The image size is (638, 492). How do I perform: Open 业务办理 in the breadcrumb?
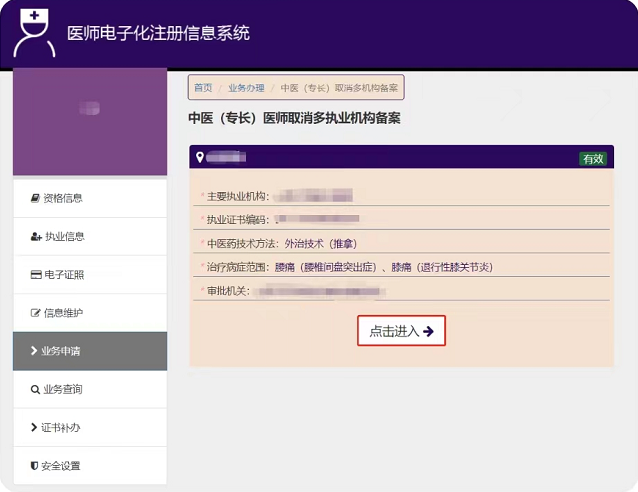pyautogui.click(x=246, y=88)
